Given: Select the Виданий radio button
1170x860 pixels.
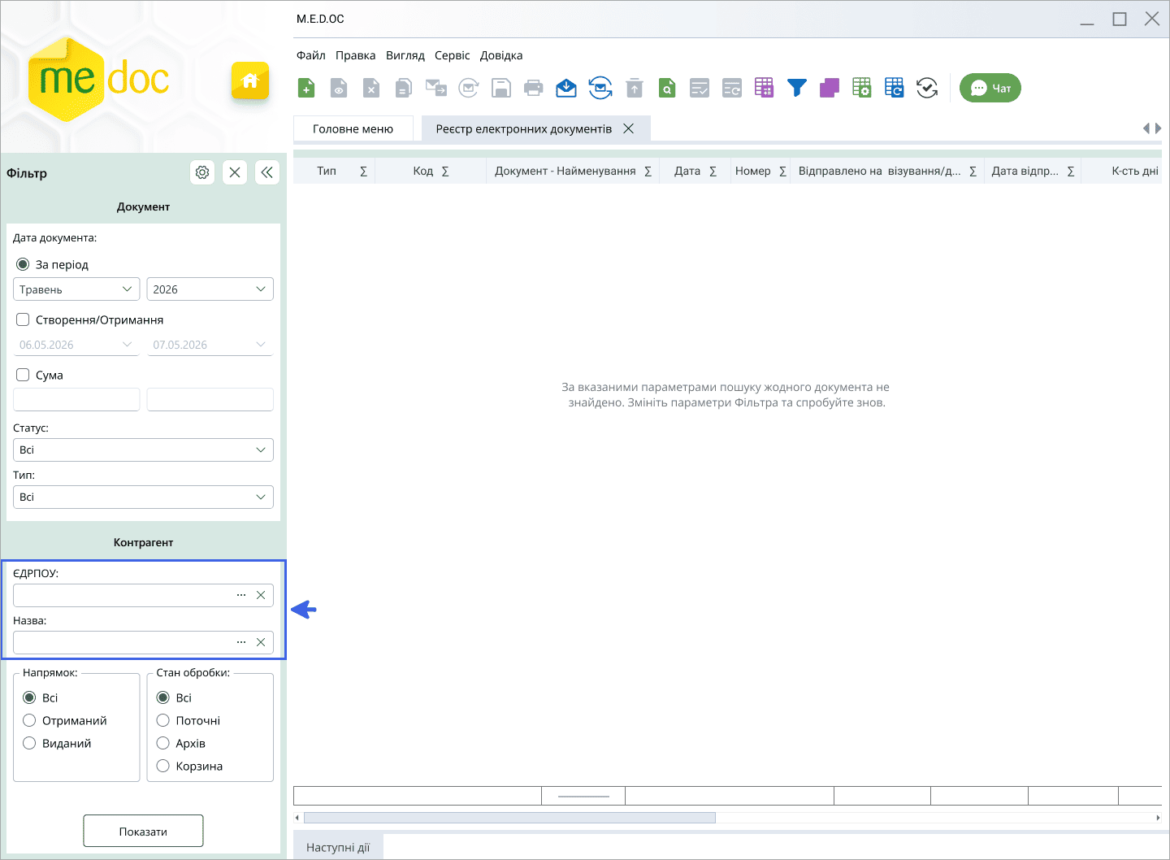Looking at the screenshot, I should [x=29, y=743].
